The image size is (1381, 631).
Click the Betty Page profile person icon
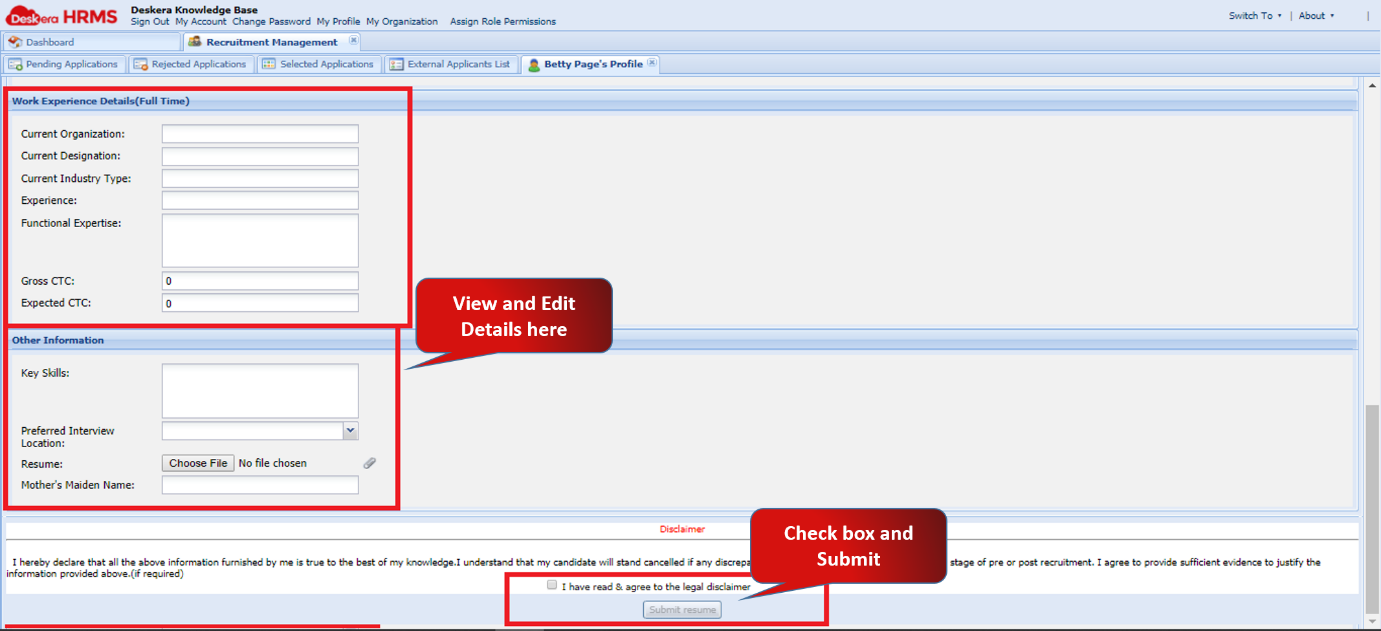click(x=534, y=62)
